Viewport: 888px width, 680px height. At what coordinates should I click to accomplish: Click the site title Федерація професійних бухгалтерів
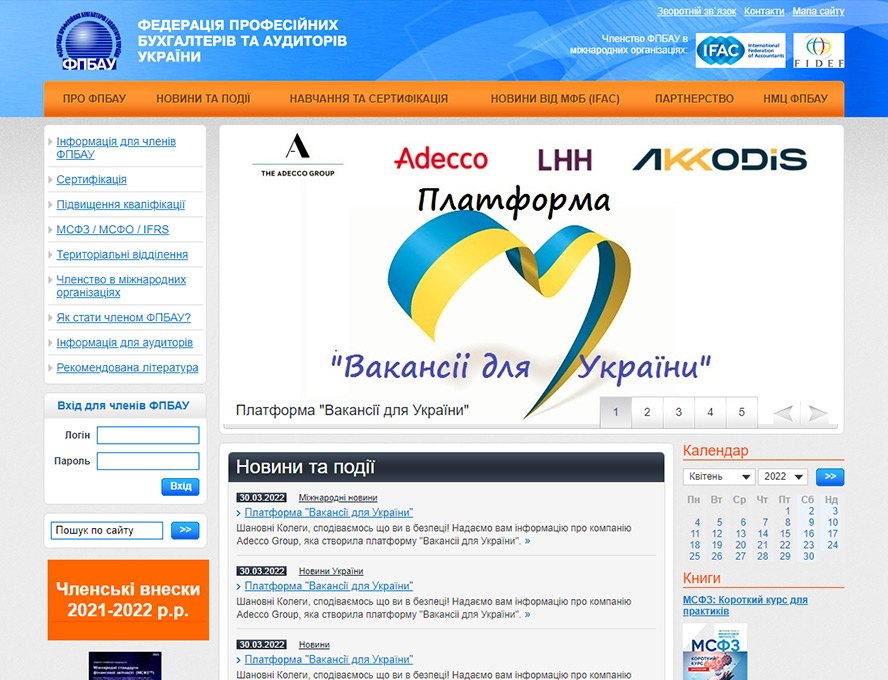242,41
